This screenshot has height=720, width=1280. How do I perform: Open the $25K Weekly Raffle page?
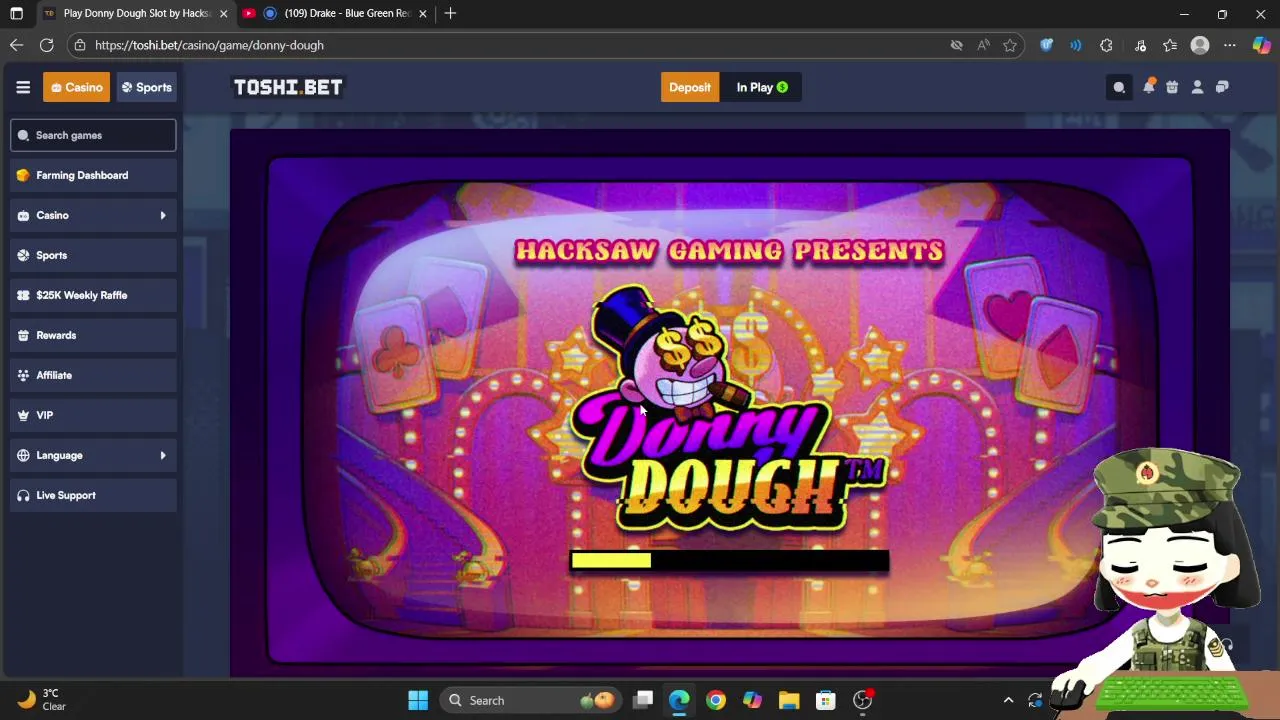click(x=93, y=295)
